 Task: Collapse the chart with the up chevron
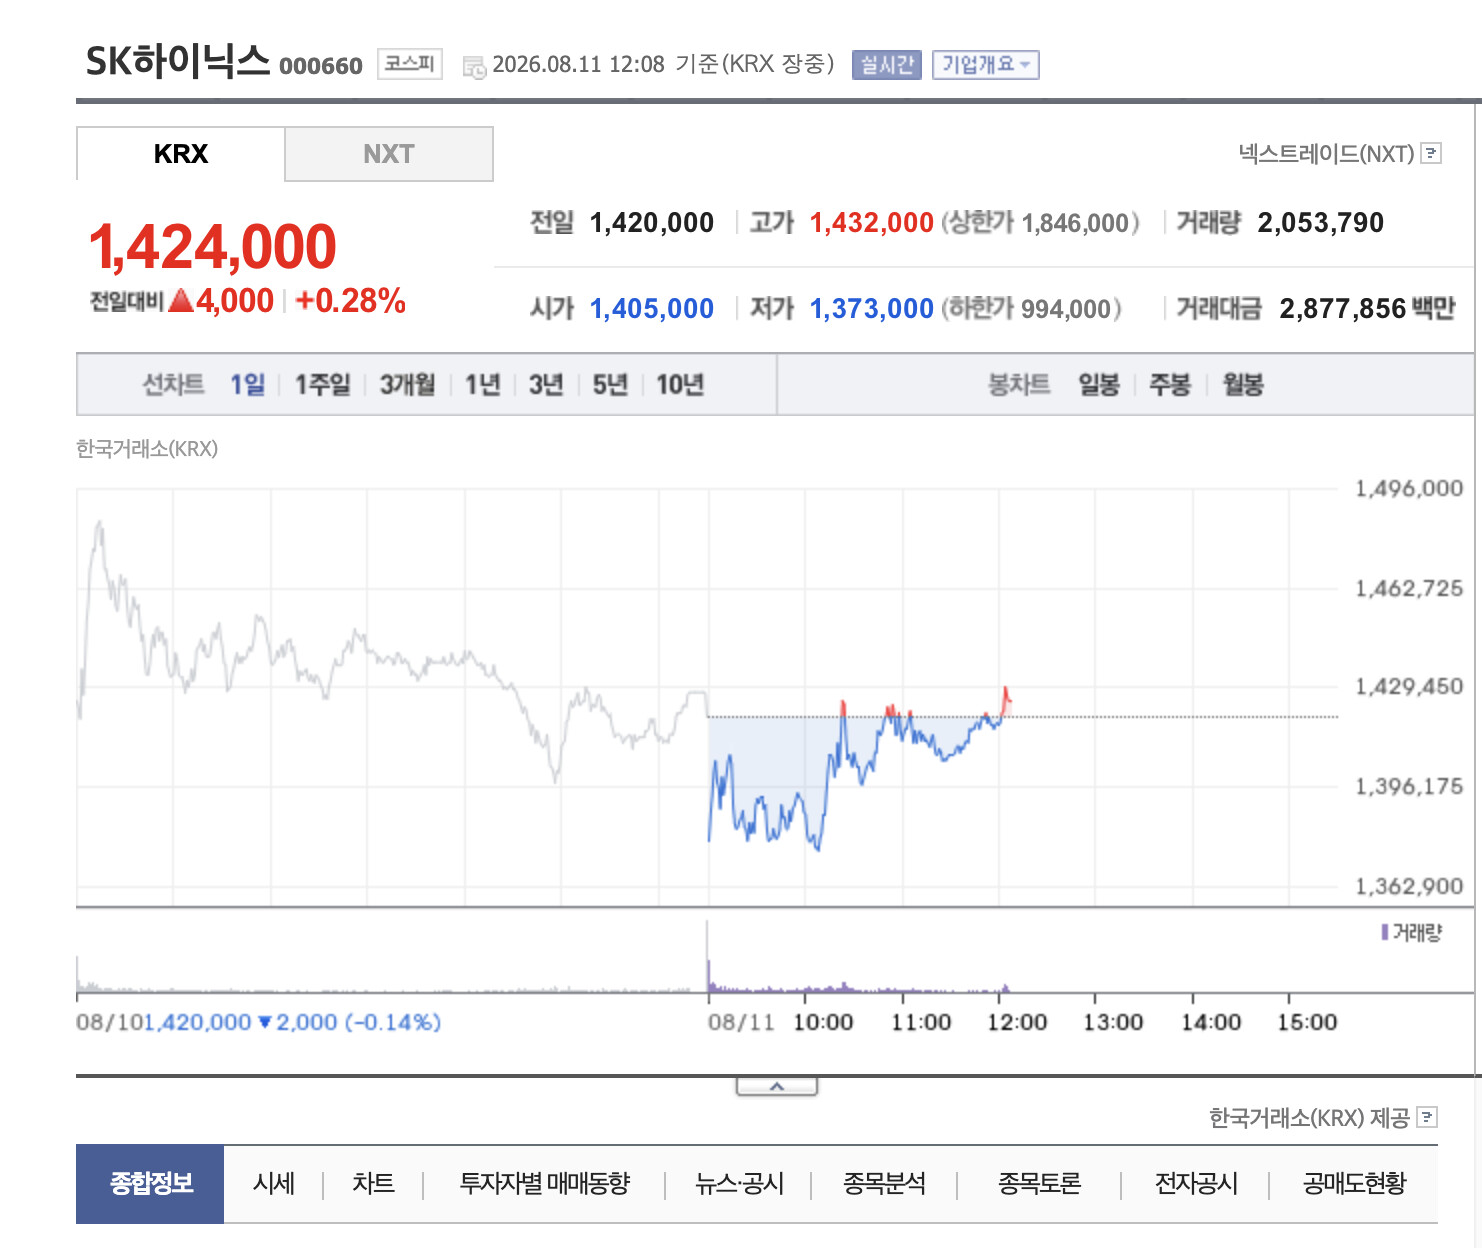coord(777,1086)
